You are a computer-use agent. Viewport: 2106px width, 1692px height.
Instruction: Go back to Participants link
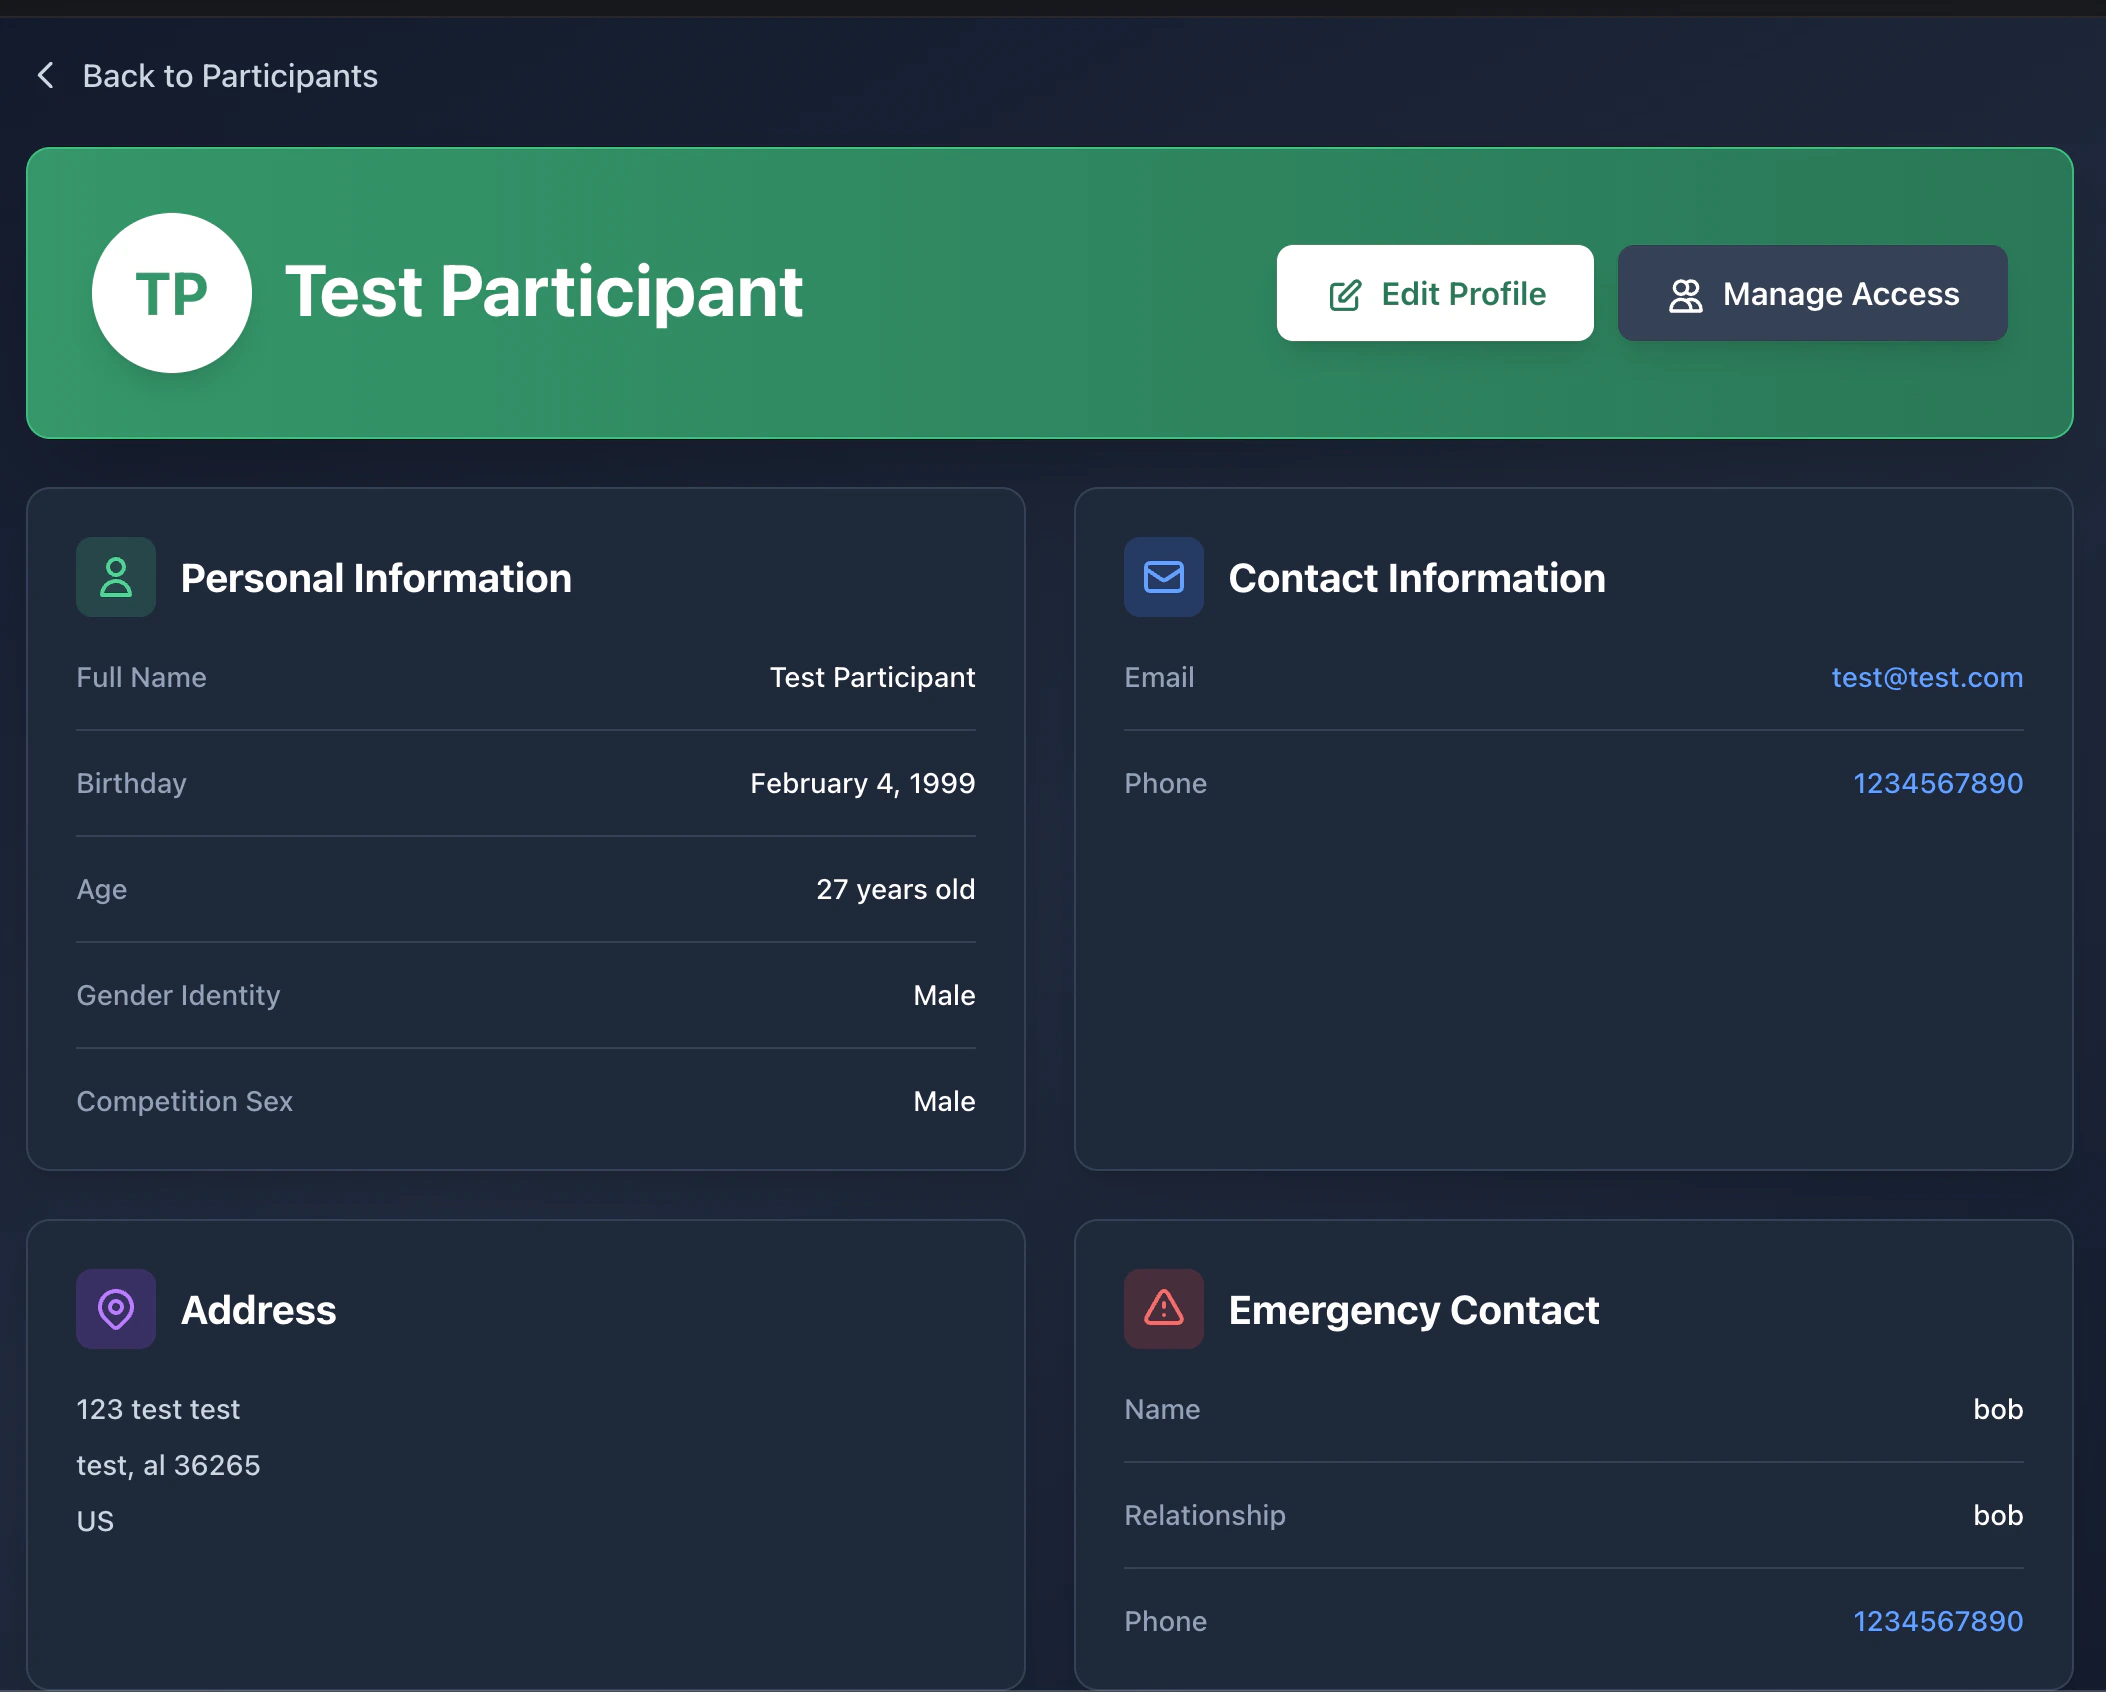pos(207,76)
